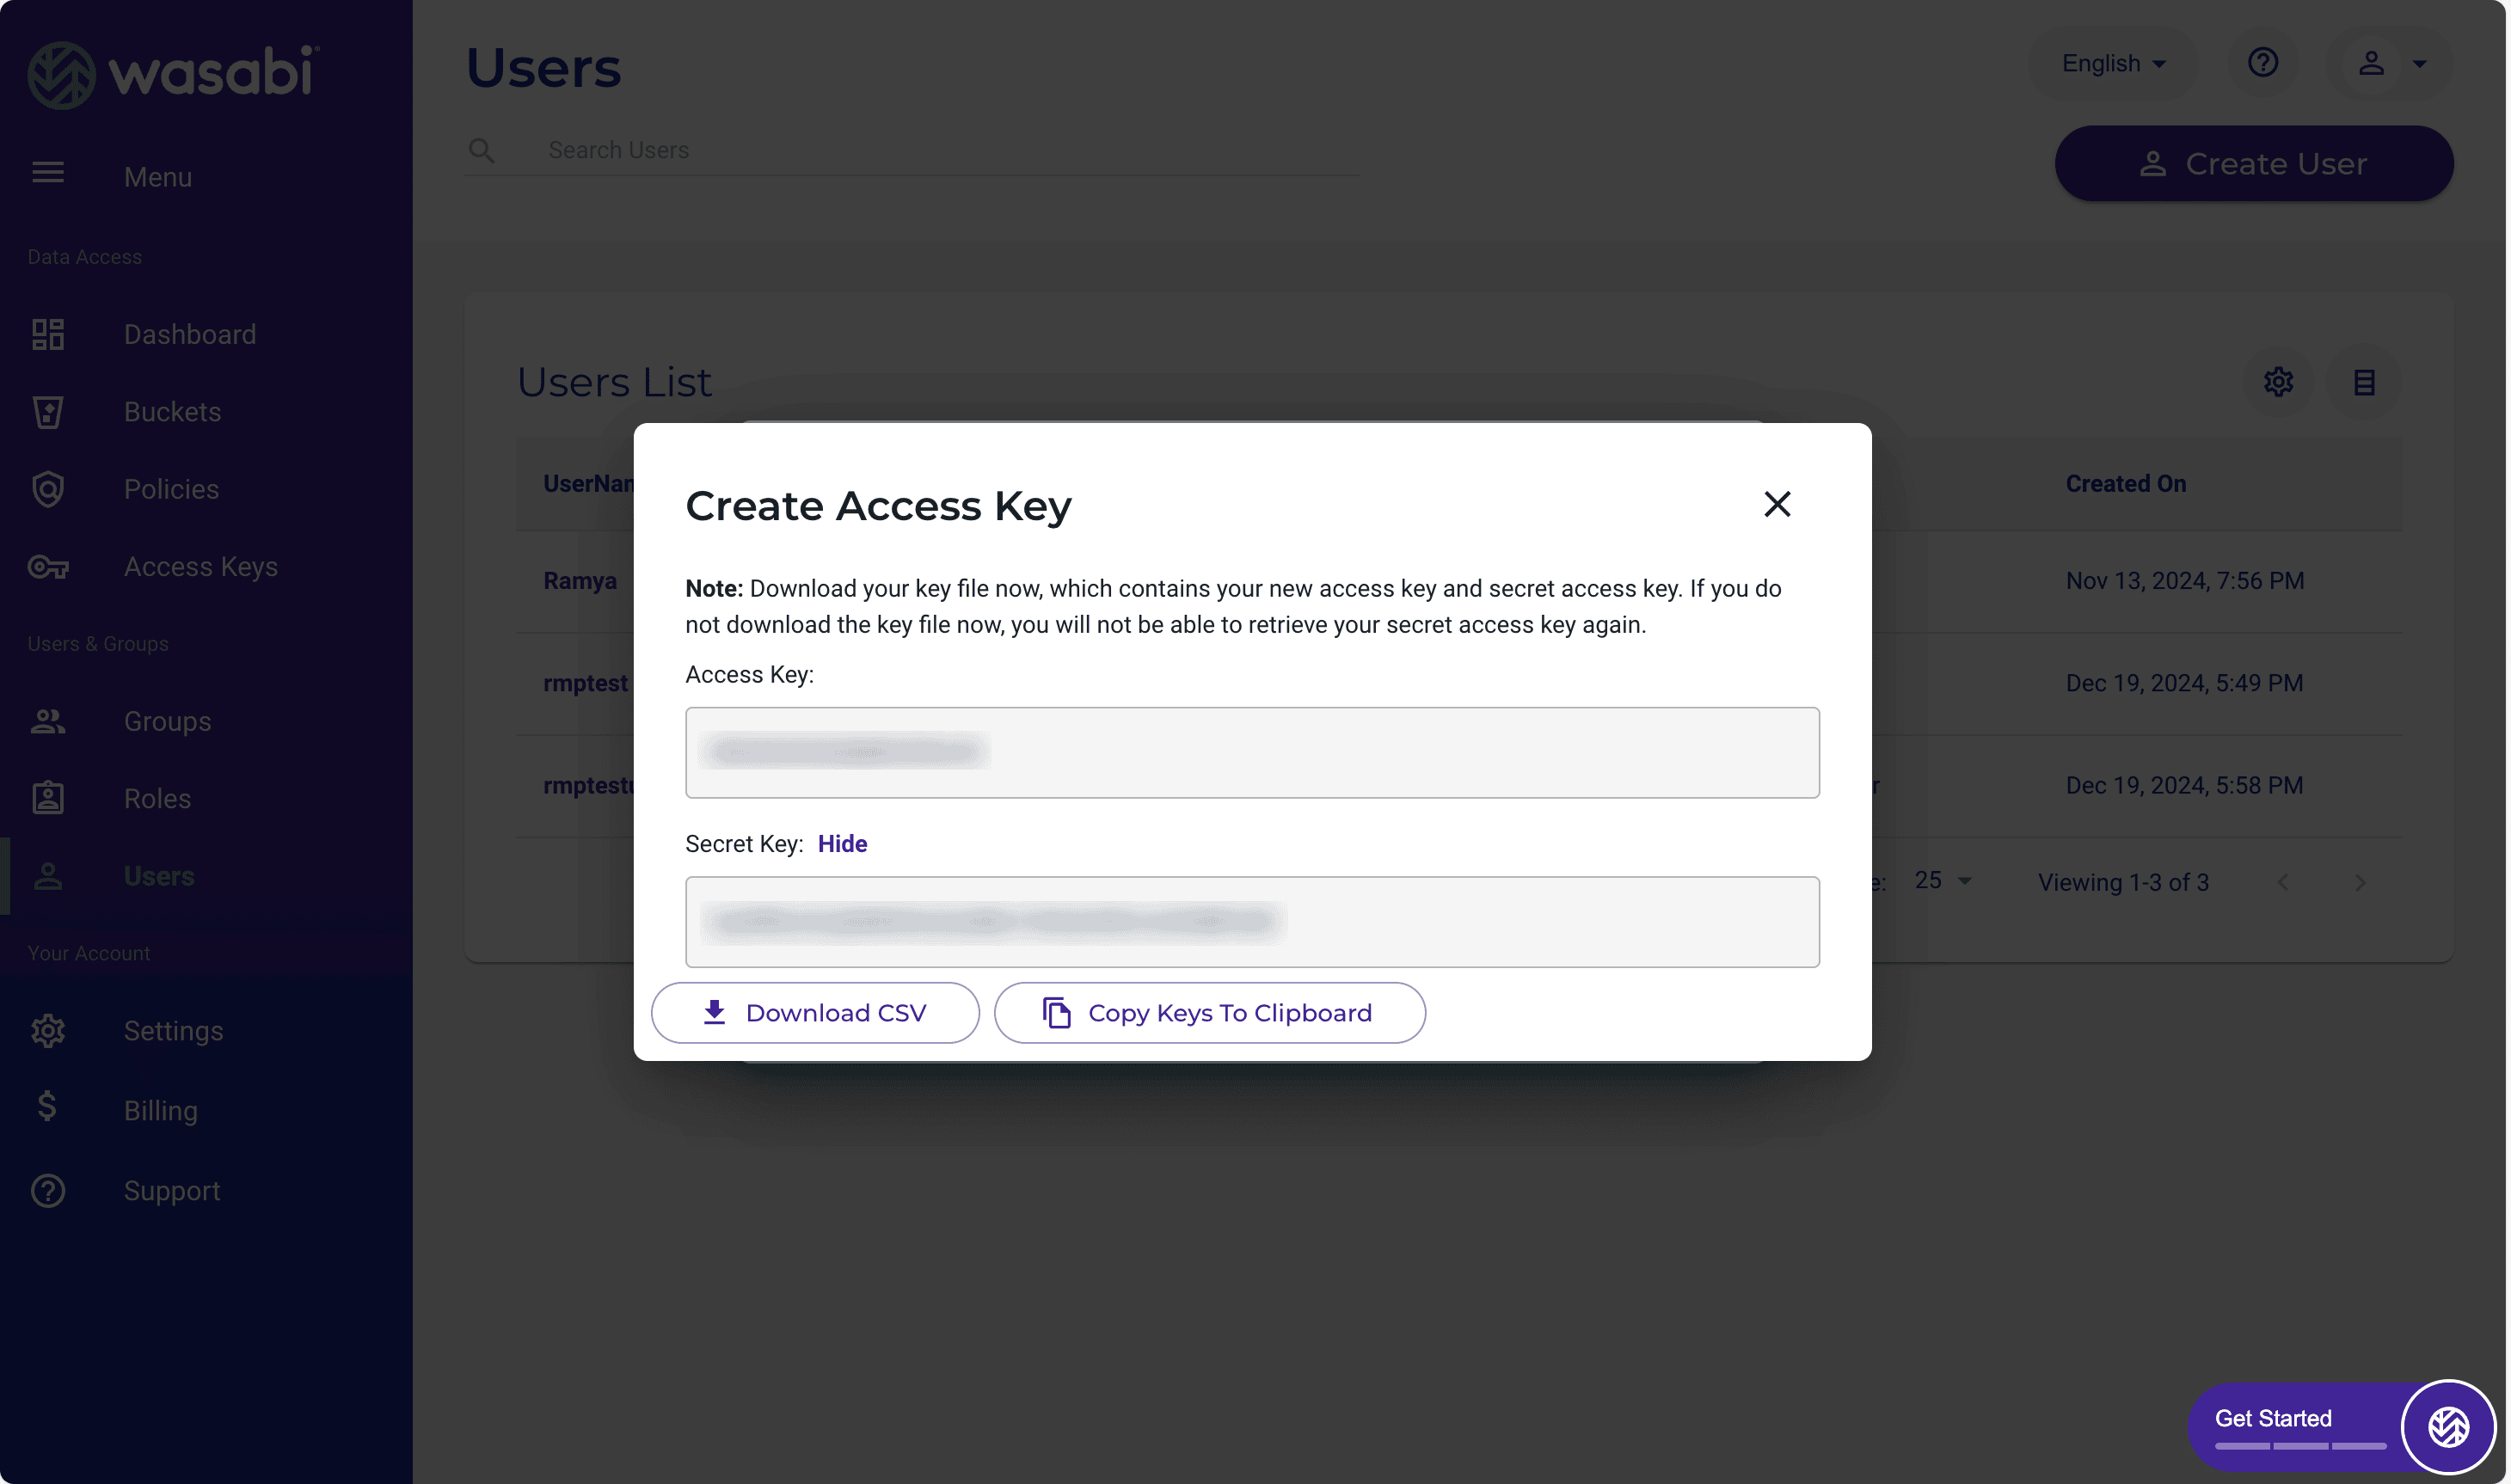Click the Secret Key text field
Viewport: 2511px width, 1484px height.
[x=1251, y=921]
